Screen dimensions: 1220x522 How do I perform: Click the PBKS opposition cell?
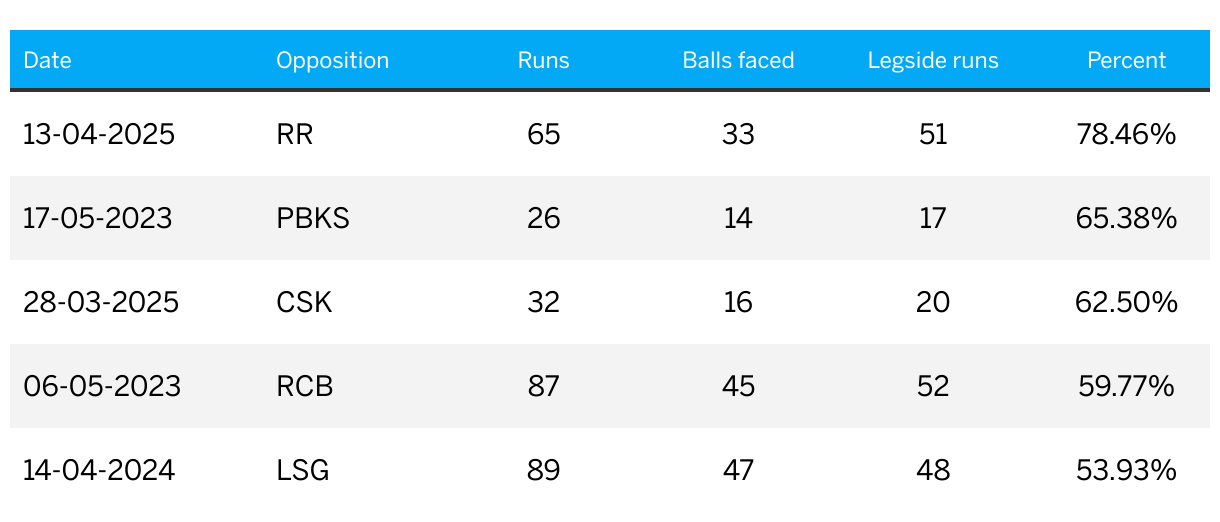pos(313,218)
